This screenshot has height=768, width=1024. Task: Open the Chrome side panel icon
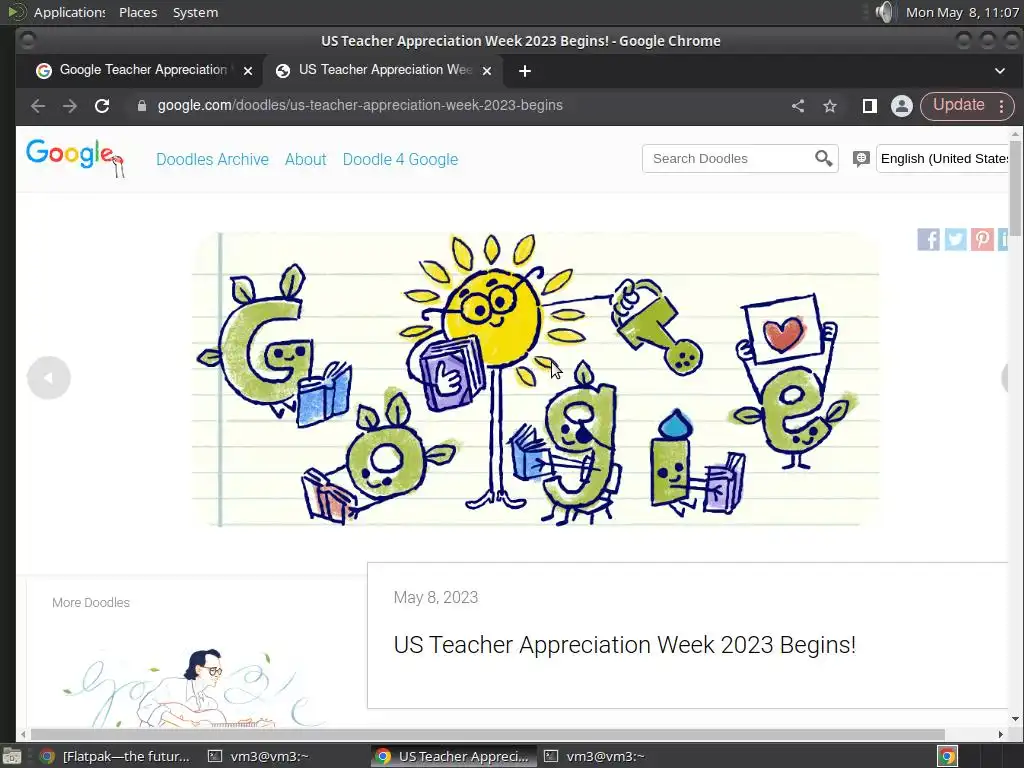[869, 106]
